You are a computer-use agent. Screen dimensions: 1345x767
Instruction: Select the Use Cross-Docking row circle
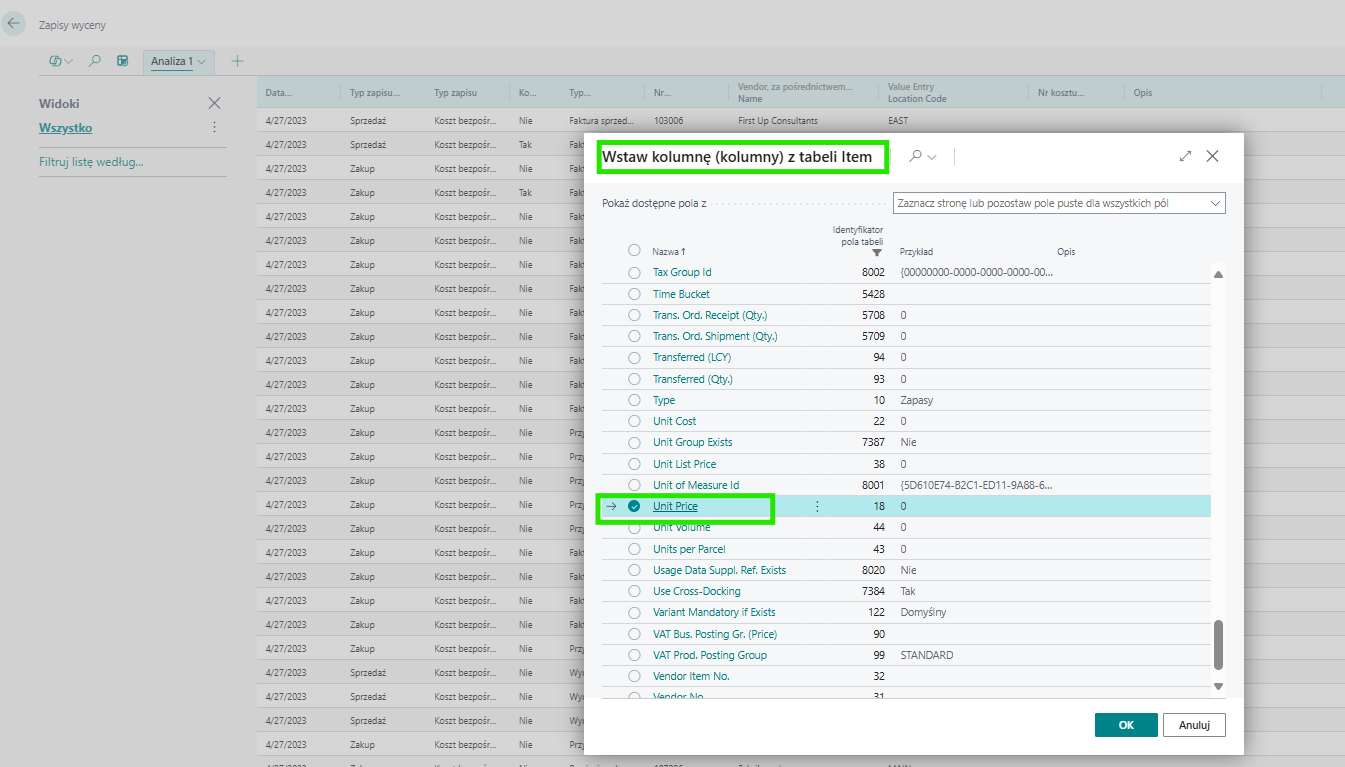[x=634, y=591]
